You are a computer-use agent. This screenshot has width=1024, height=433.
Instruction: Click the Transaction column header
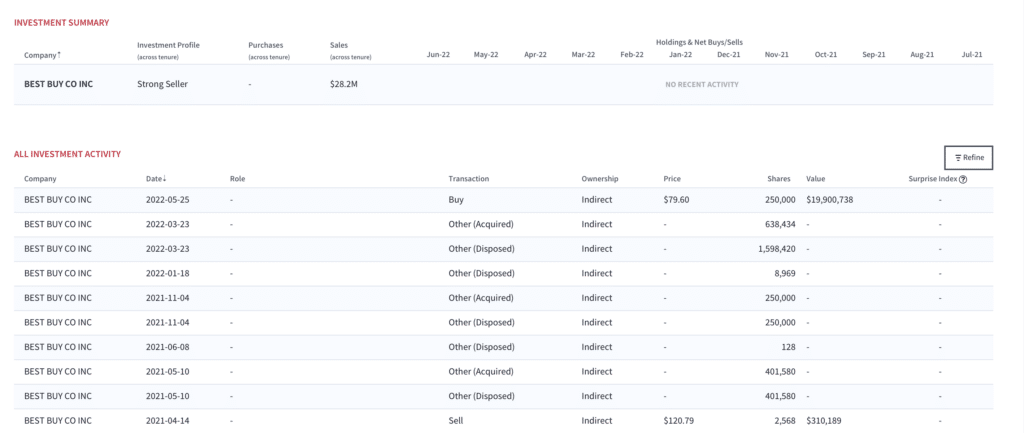[469, 178]
